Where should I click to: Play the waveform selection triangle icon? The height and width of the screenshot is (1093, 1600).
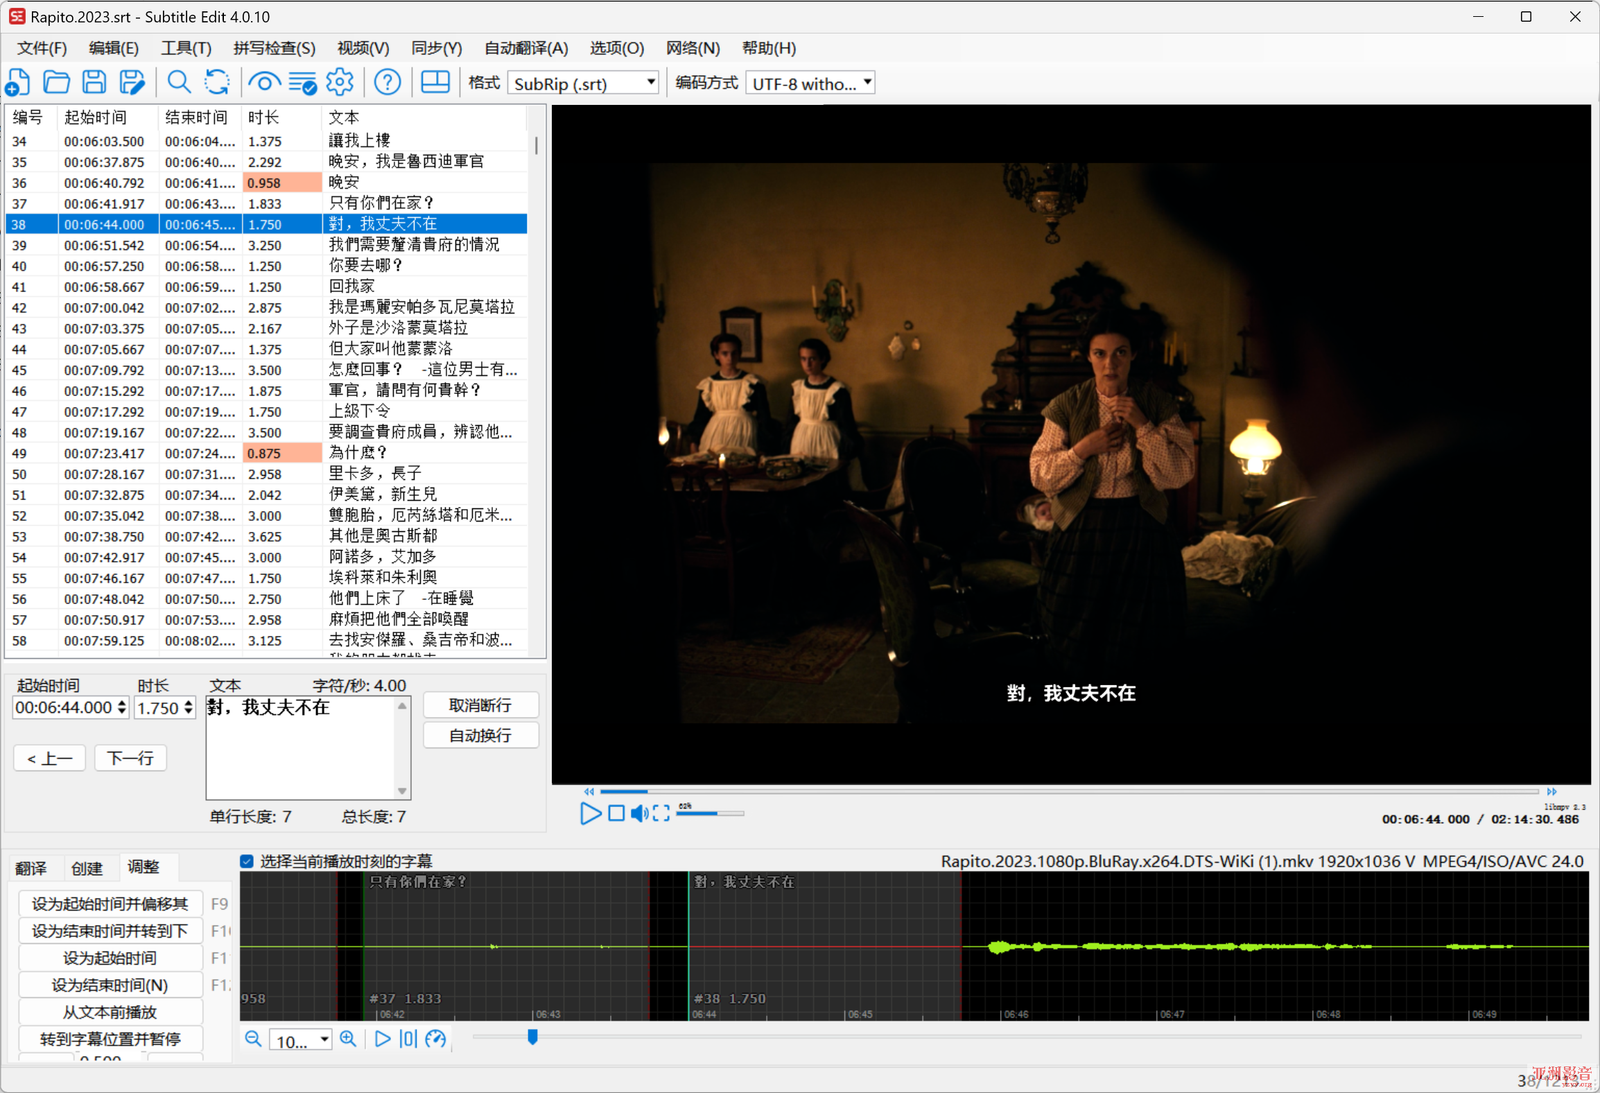tap(382, 1039)
